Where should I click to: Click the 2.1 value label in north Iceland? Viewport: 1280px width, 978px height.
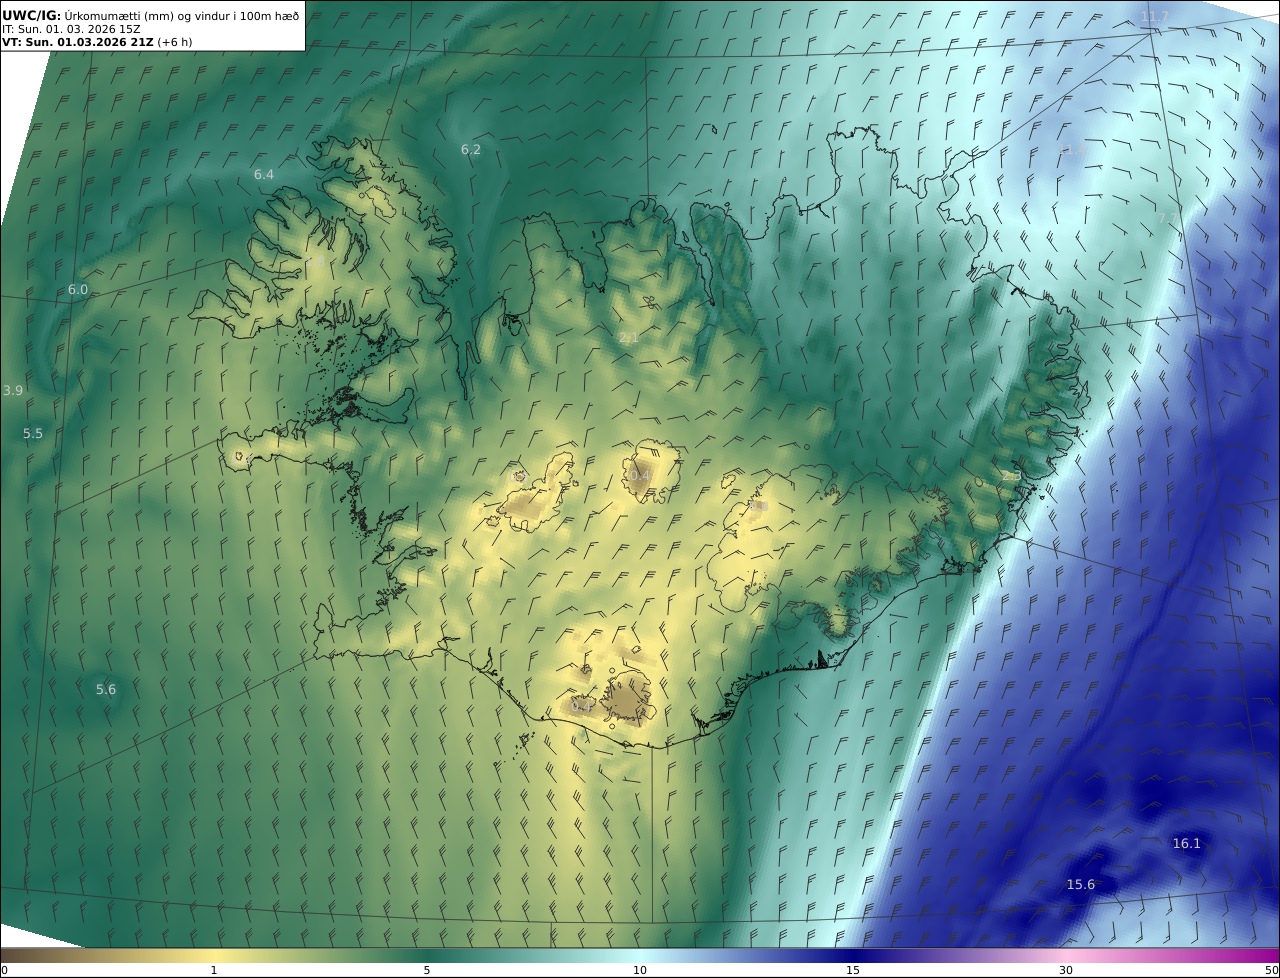pyautogui.click(x=629, y=338)
